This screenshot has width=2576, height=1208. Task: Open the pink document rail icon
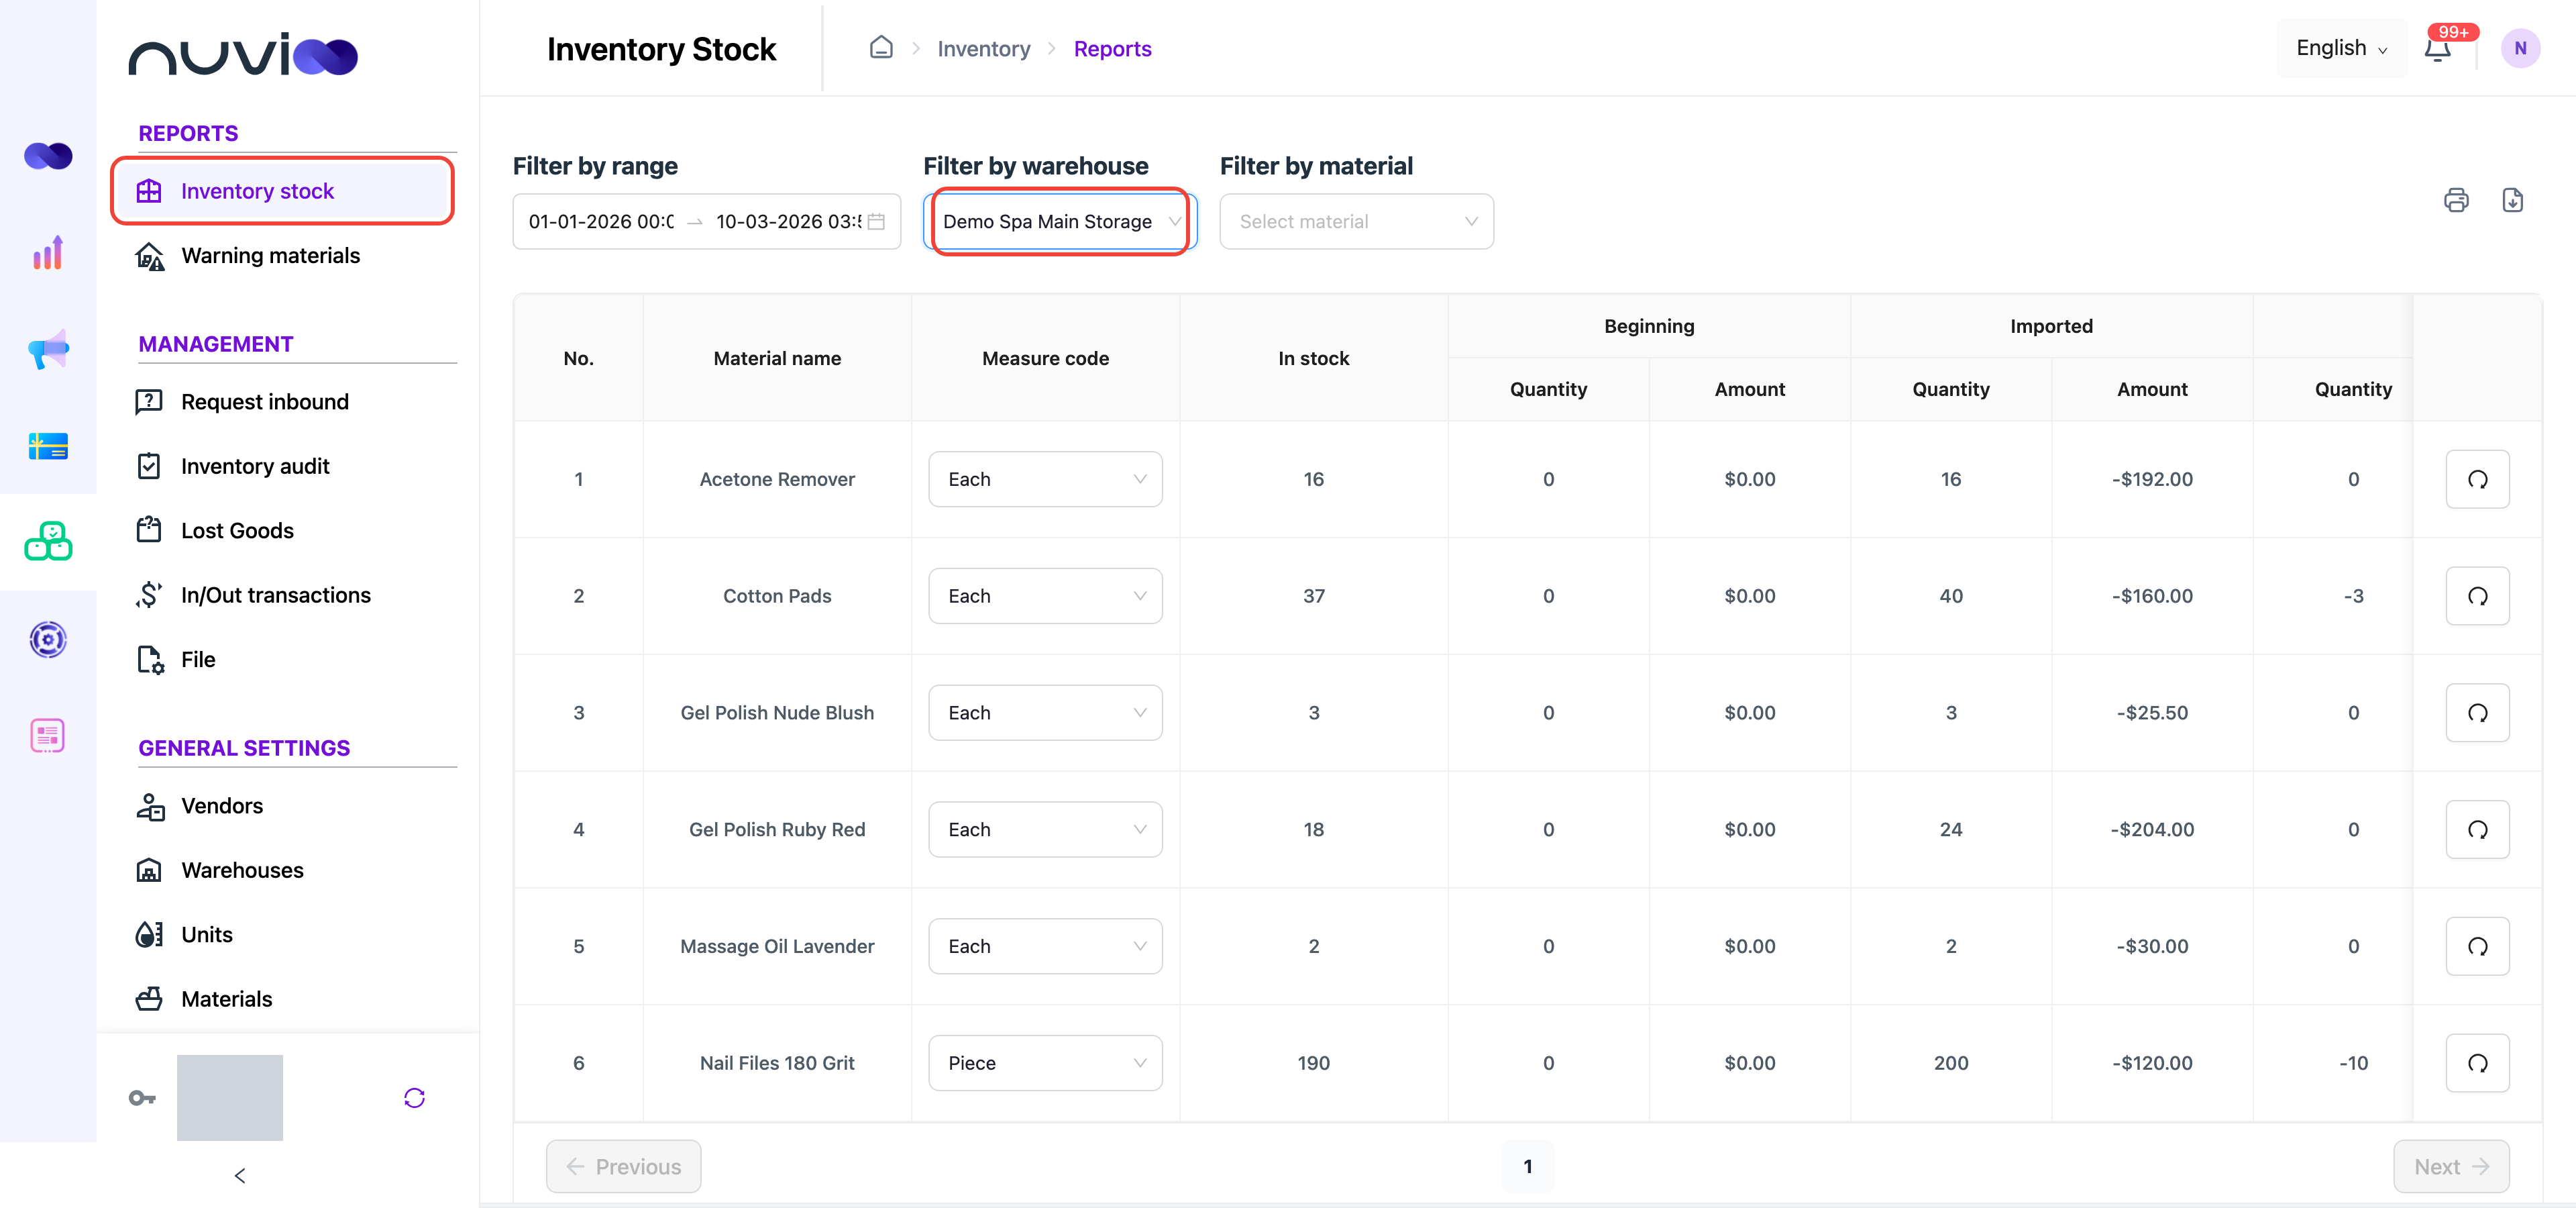tap(48, 736)
